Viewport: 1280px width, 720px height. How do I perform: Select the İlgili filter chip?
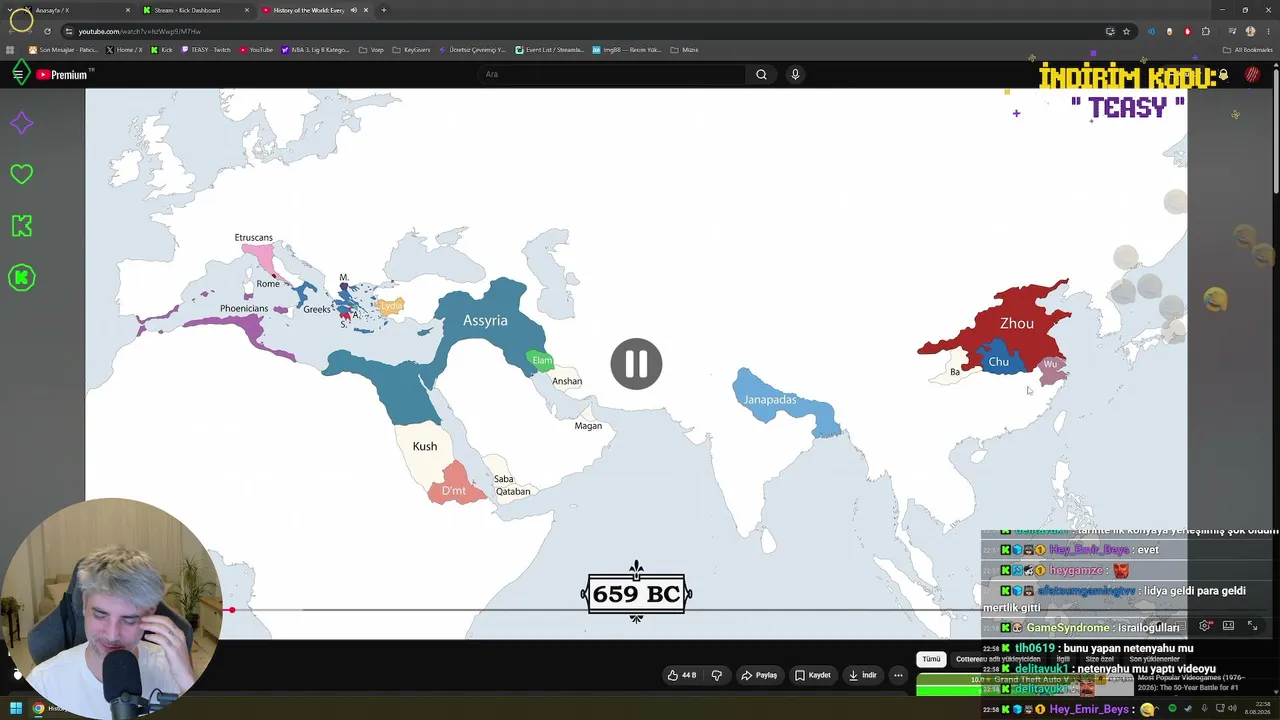[1063, 659]
